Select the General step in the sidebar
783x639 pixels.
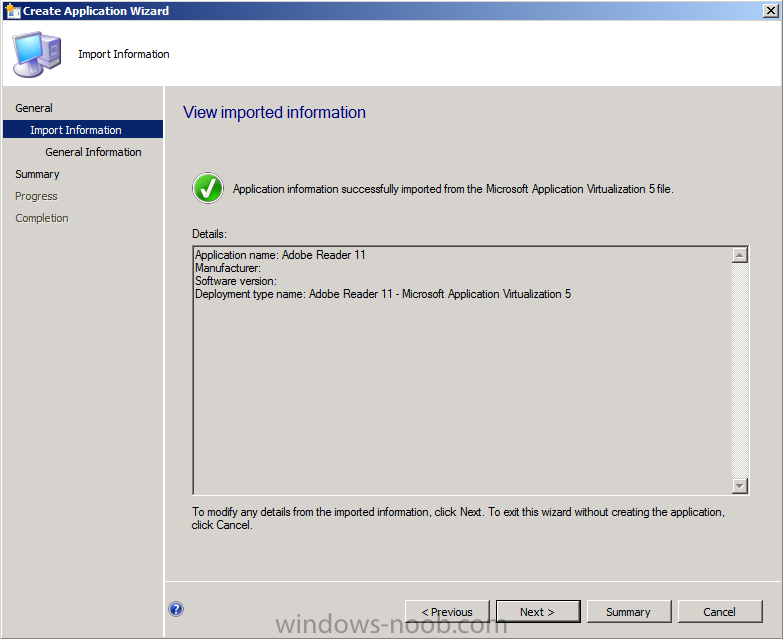34,108
